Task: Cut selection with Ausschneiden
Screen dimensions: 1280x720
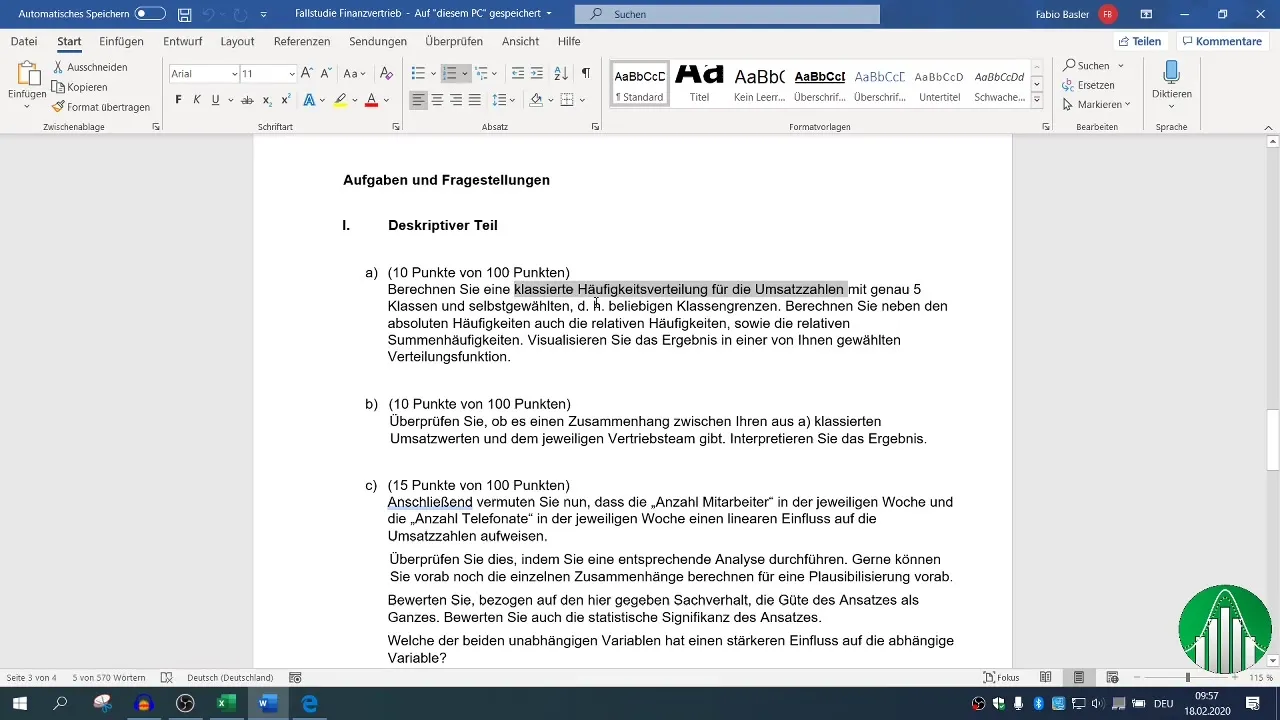Action: 90,67
